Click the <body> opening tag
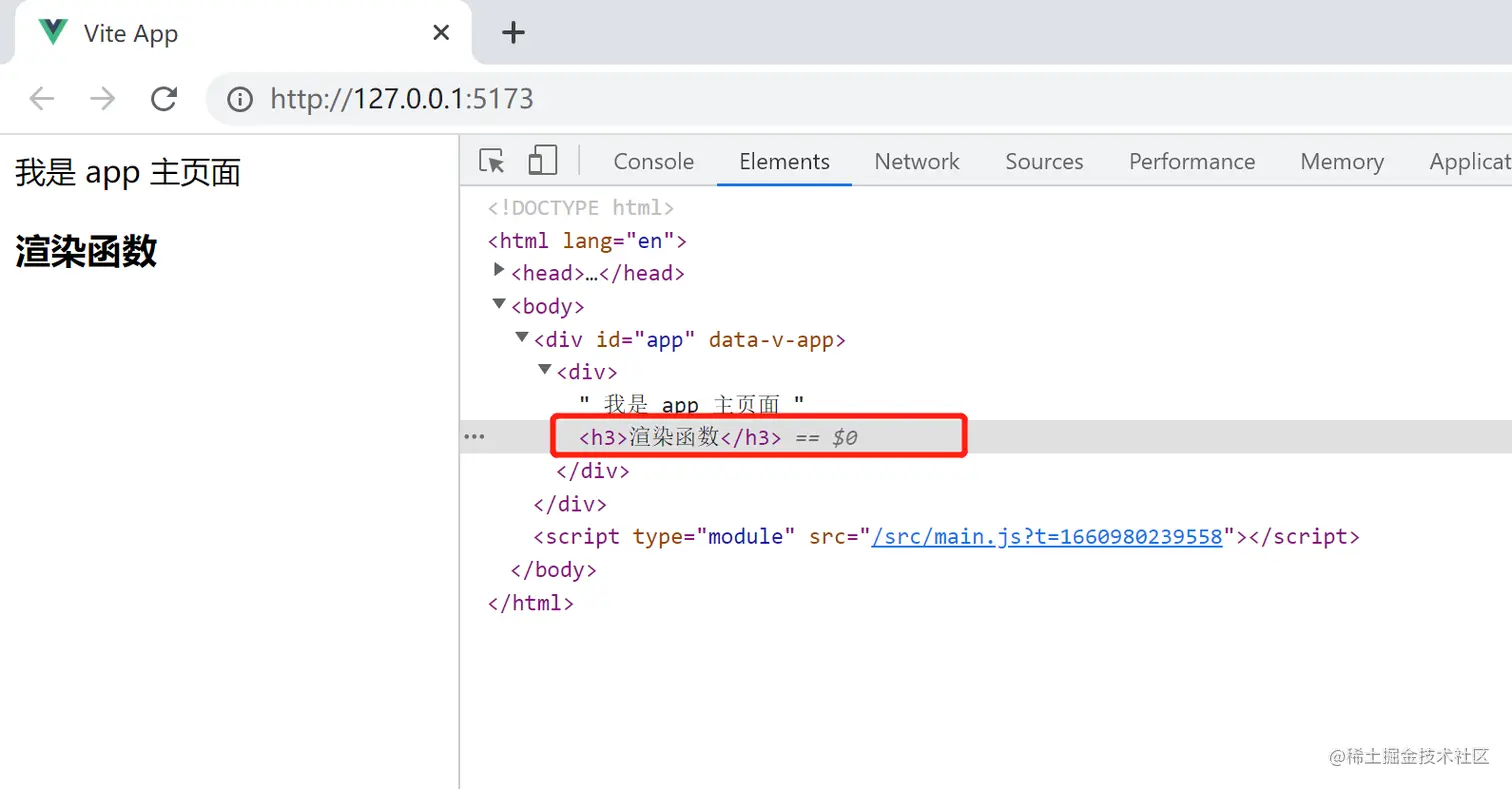Image resolution: width=1512 pixels, height=789 pixels. (x=547, y=306)
